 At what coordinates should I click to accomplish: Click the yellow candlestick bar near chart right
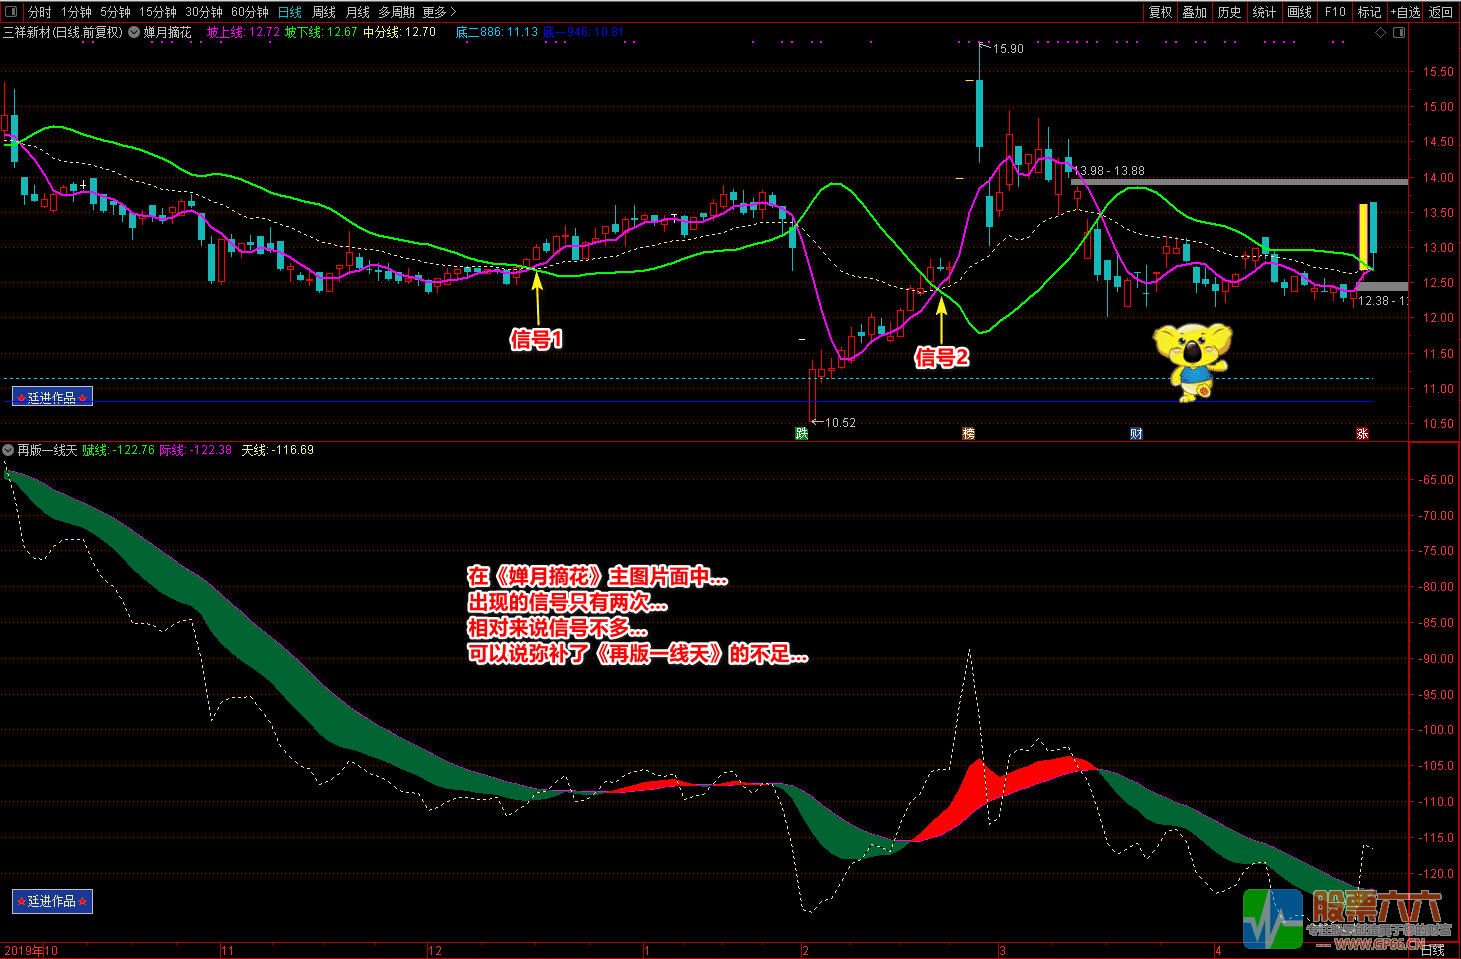(1362, 232)
